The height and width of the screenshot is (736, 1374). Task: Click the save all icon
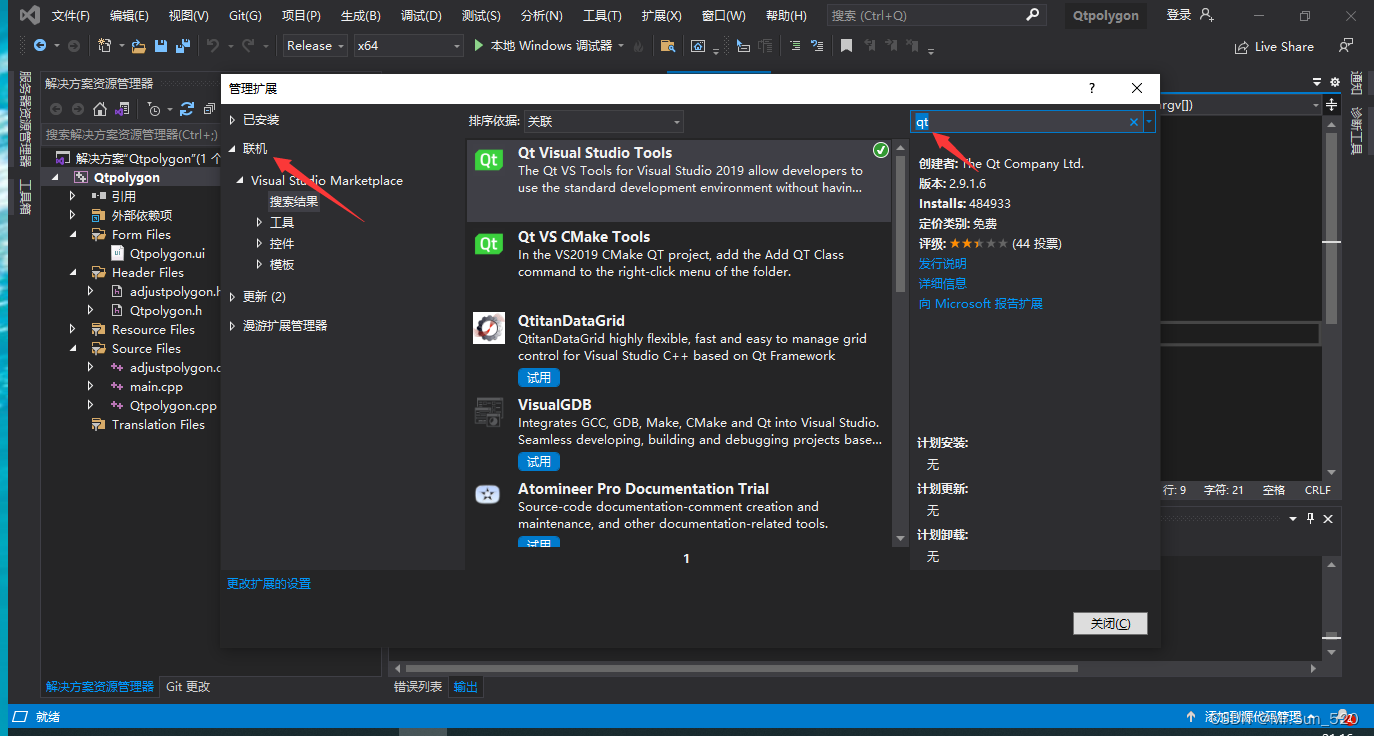[x=183, y=46]
